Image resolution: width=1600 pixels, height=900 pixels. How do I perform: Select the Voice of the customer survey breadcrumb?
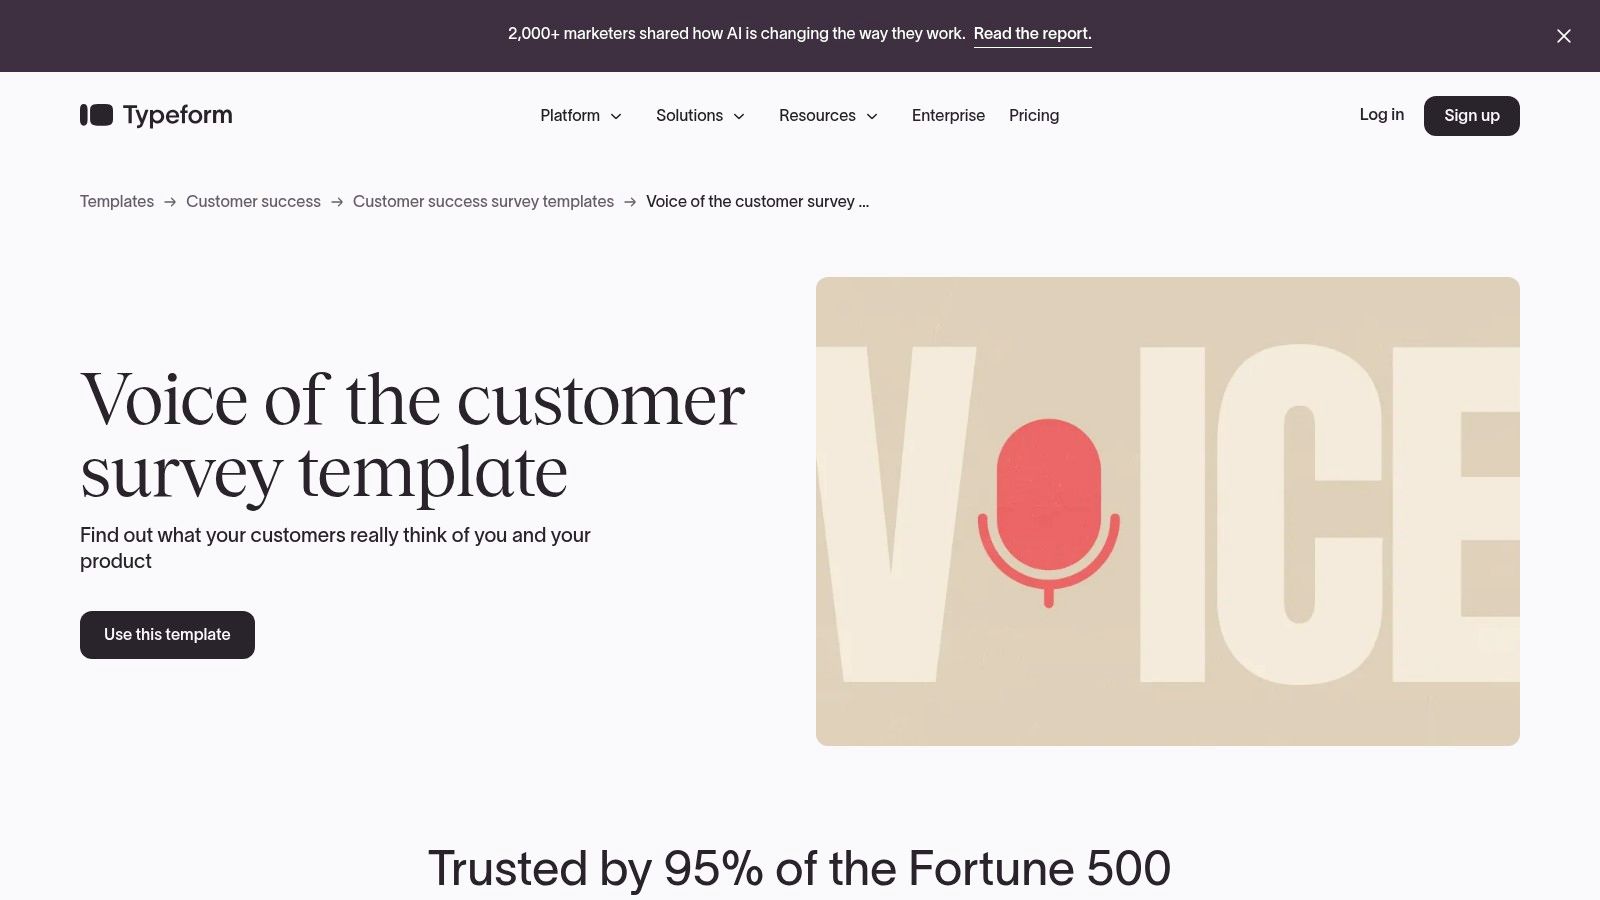click(x=757, y=201)
